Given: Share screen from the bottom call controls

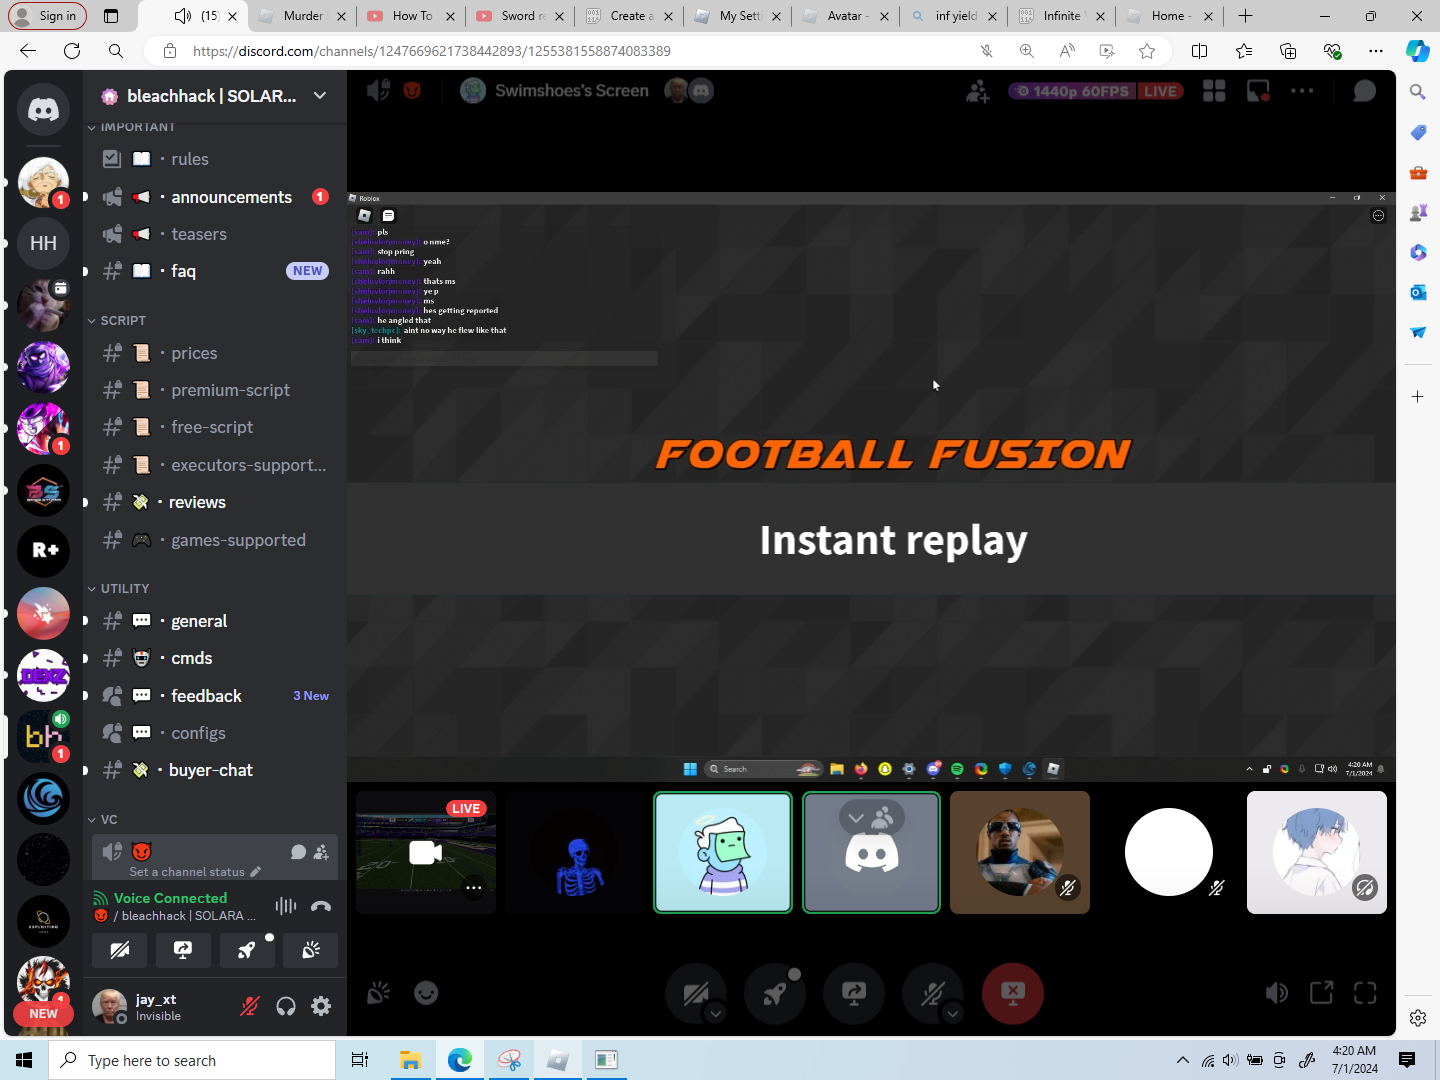Looking at the screenshot, I should 854,993.
